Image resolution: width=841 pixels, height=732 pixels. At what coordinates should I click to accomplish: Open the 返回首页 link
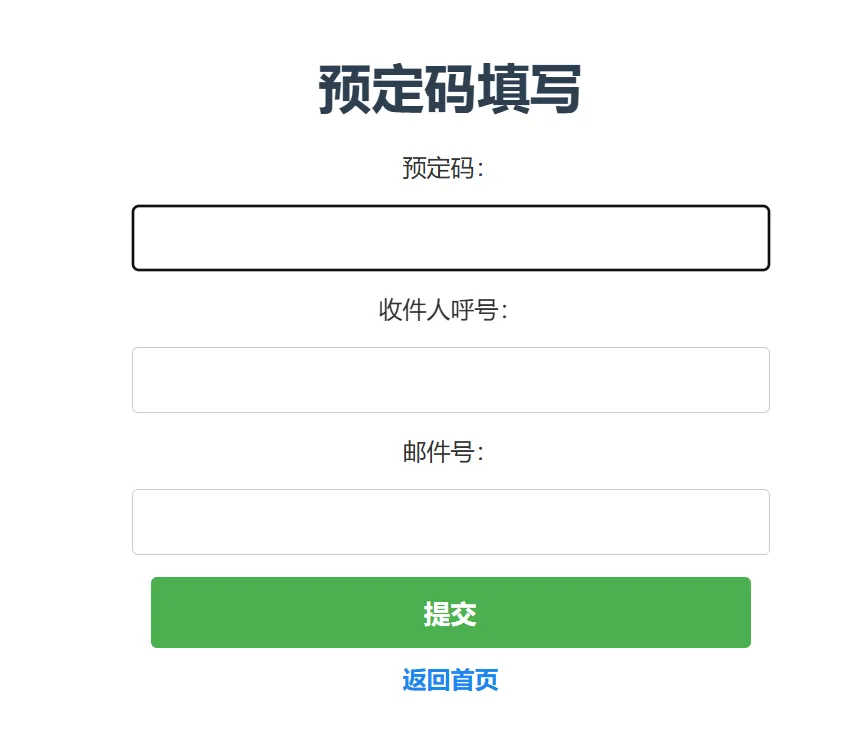pos(450,681)
